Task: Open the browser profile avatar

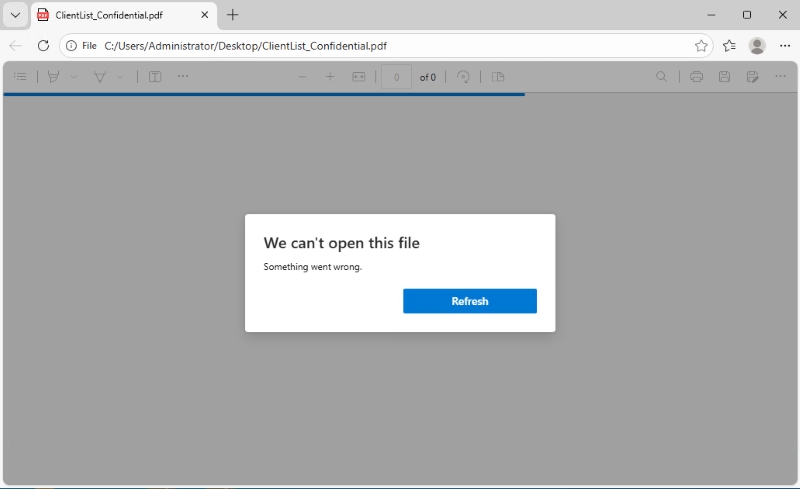Action: 757,46
